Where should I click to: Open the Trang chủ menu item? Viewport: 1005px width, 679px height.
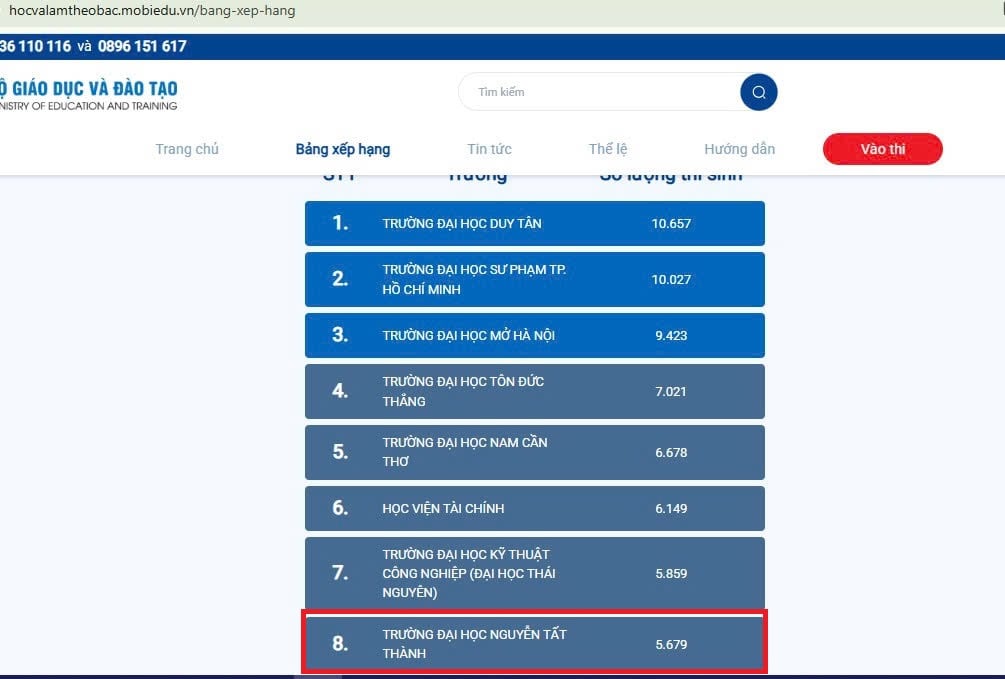click(187, 149)
